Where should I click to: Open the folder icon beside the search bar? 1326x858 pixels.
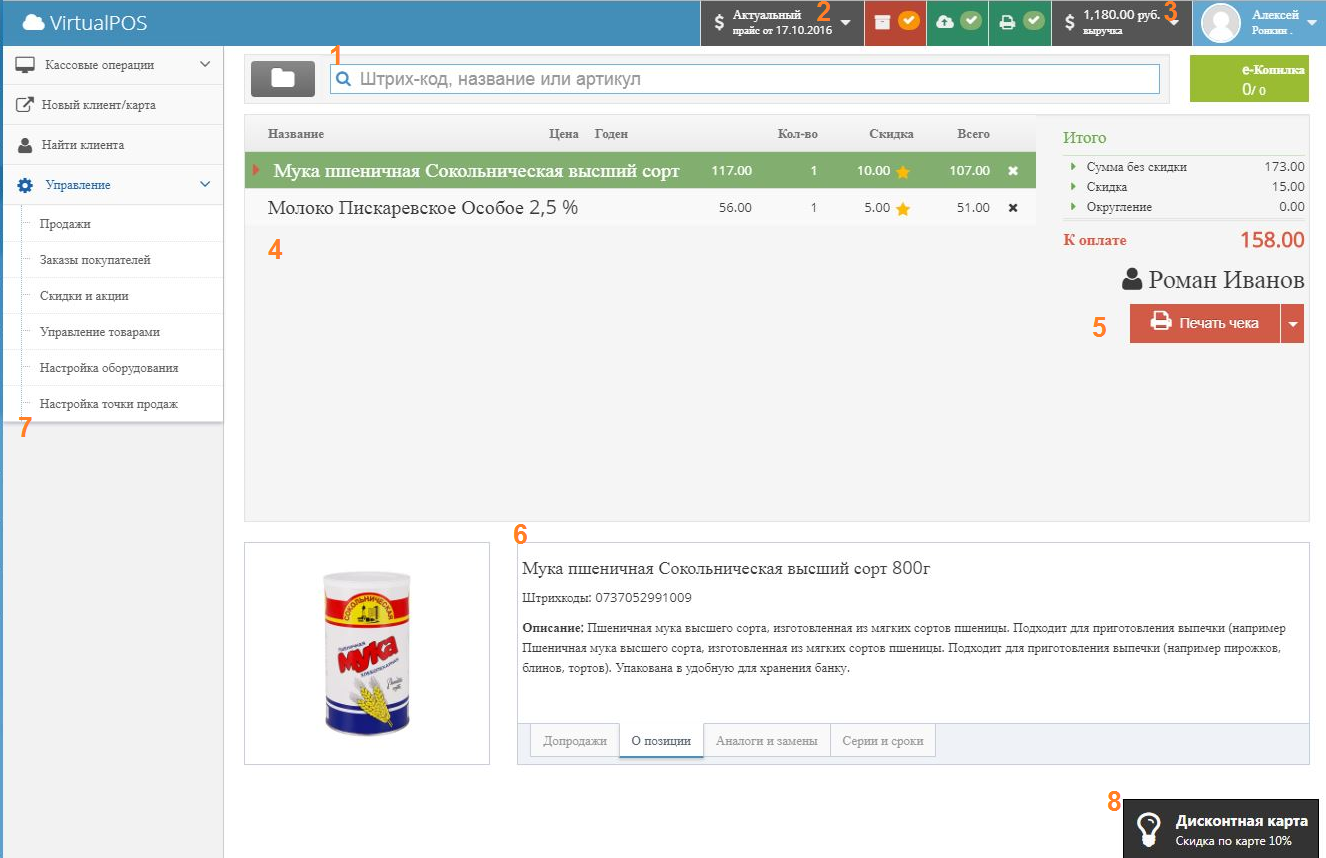[283, 78]
